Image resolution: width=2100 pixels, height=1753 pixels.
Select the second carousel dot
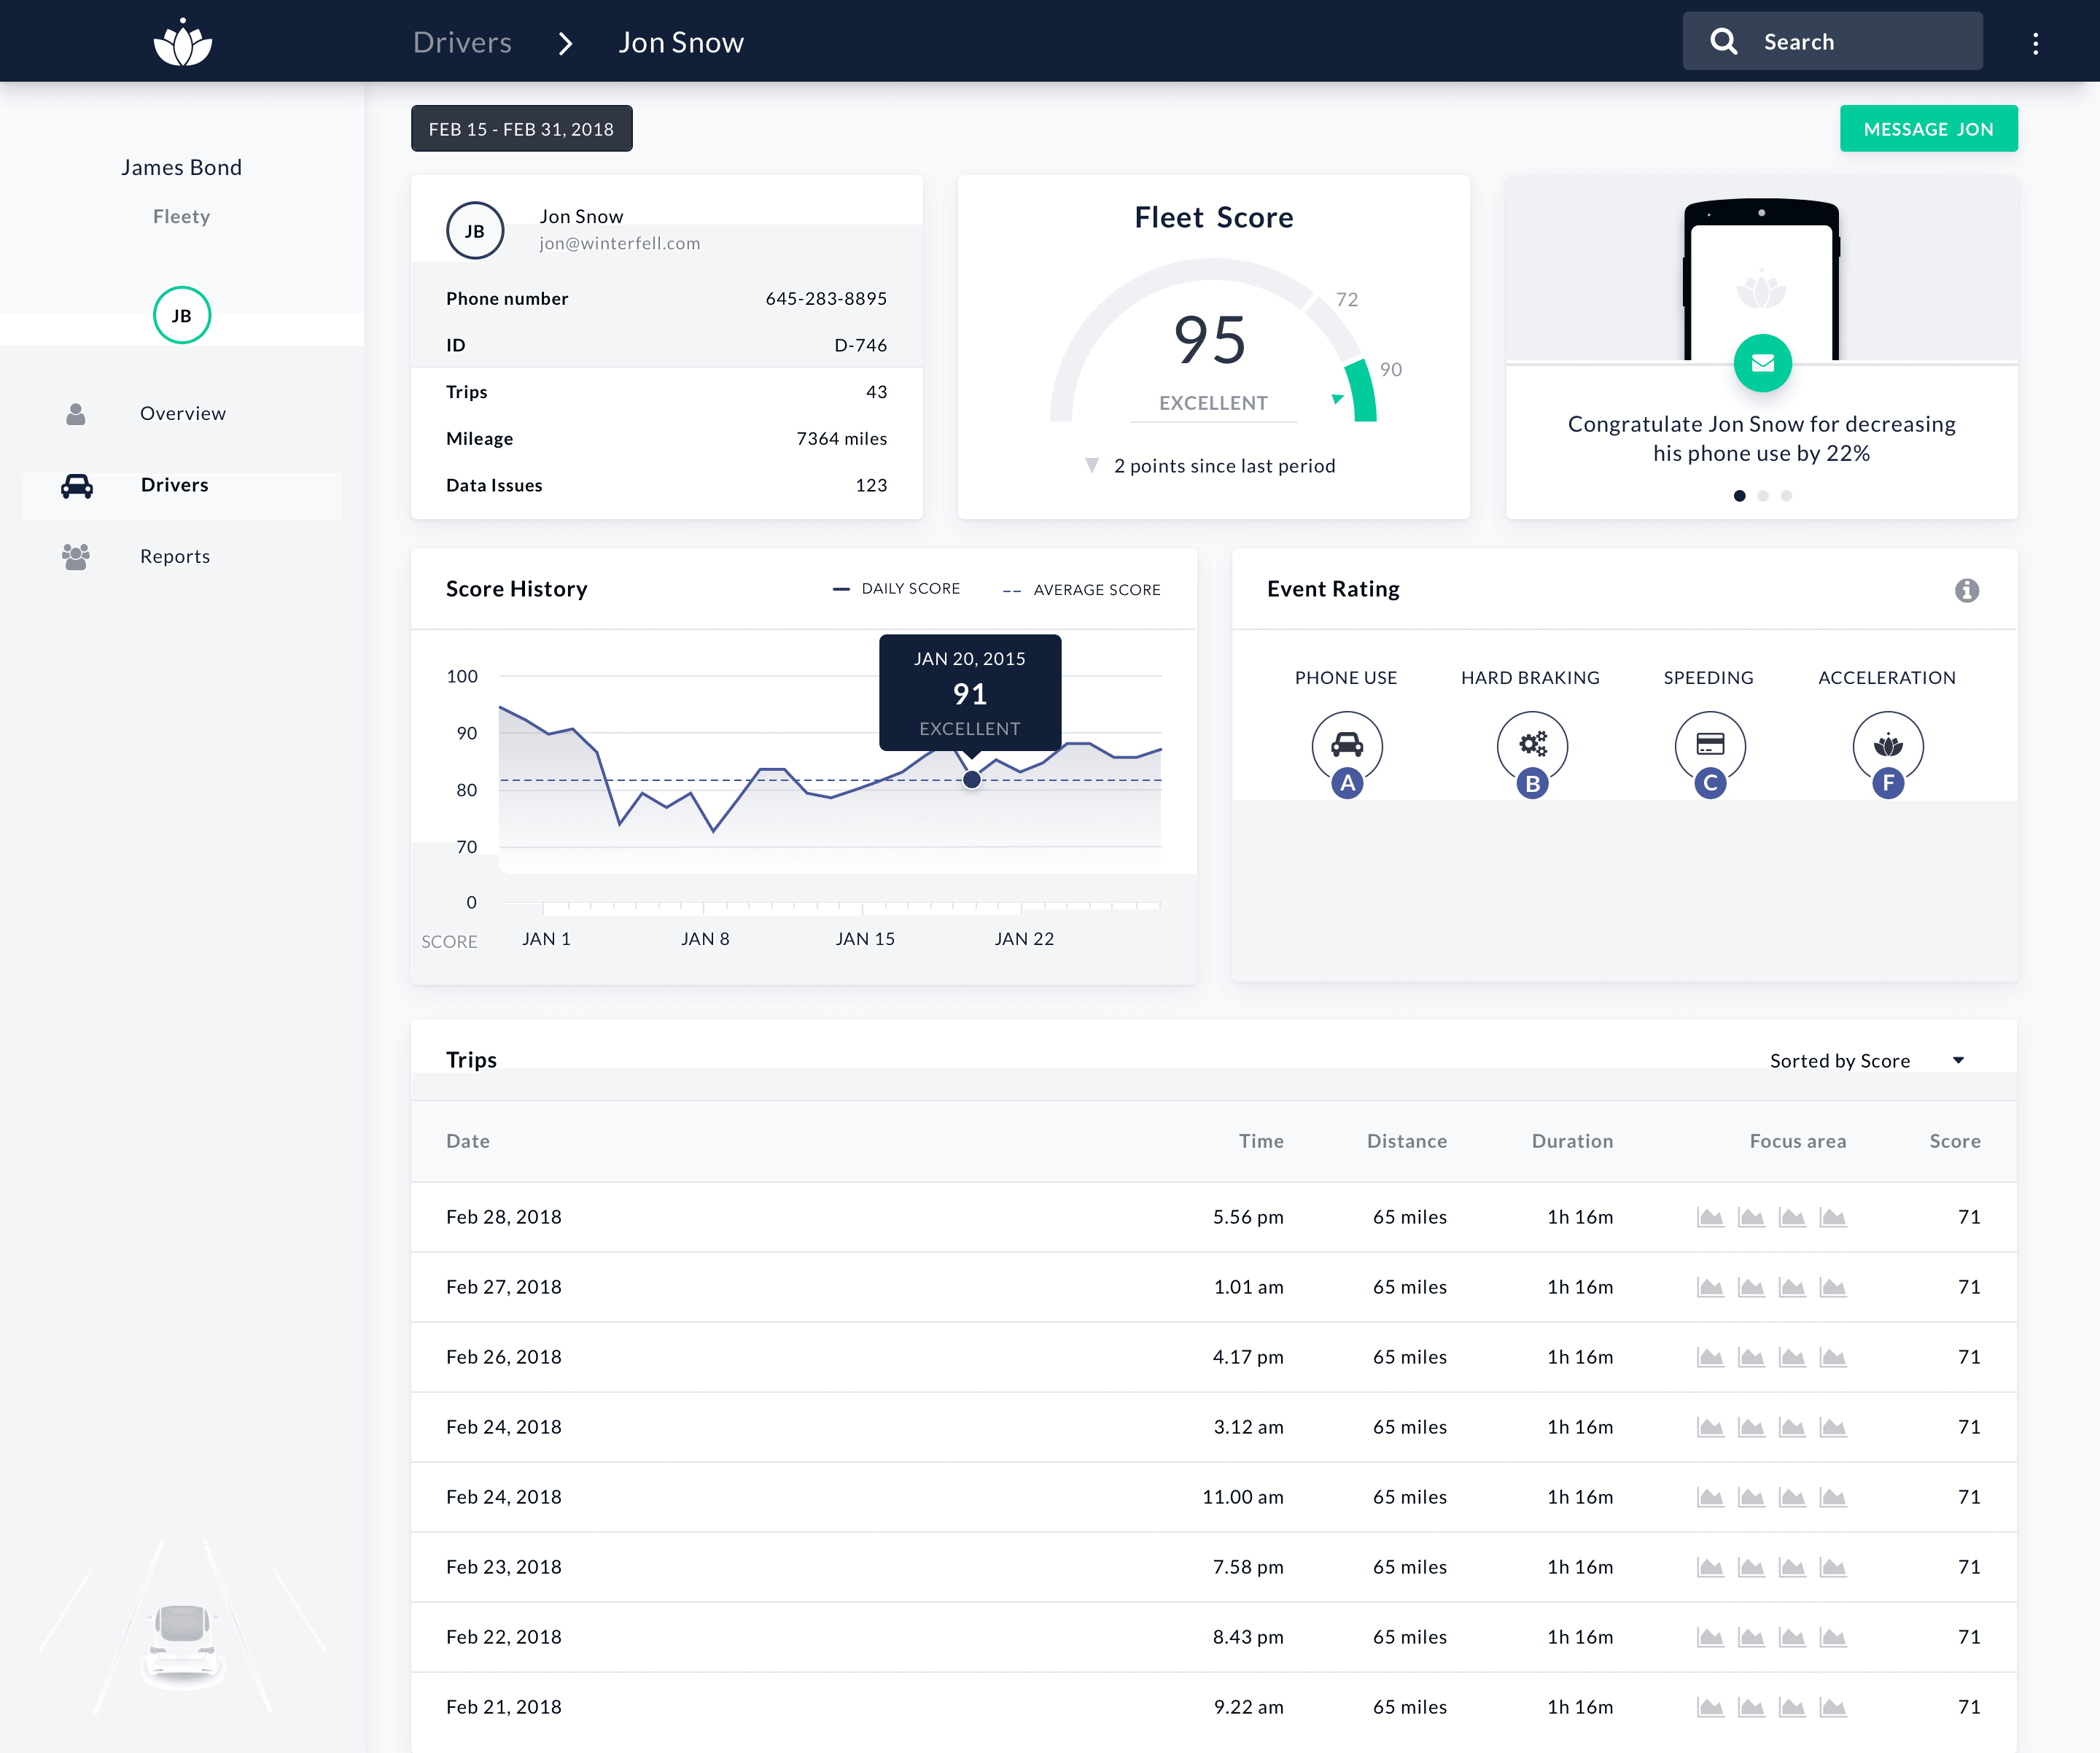coord(1763,496)
